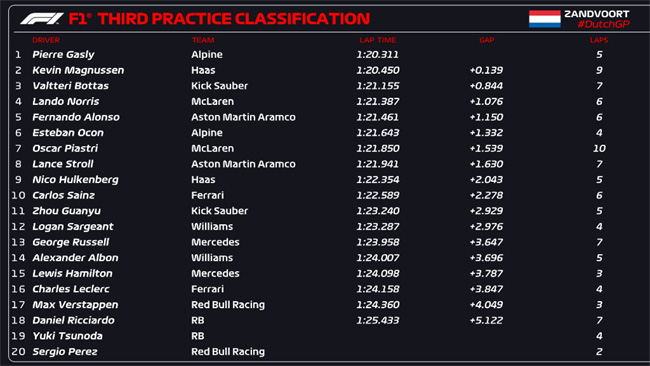Click Oscar Piastri's lap count 10

click(x=599, y=148)
